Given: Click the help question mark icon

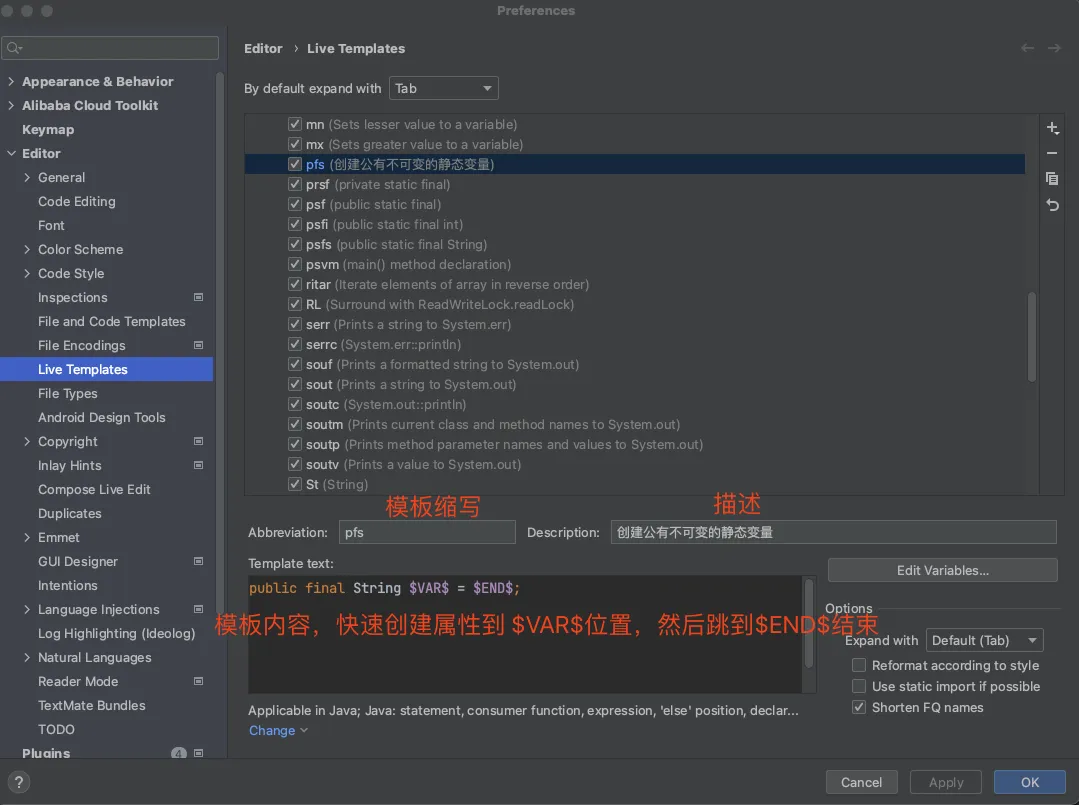Looking at the screenshot, I should (x=19, y=782).
